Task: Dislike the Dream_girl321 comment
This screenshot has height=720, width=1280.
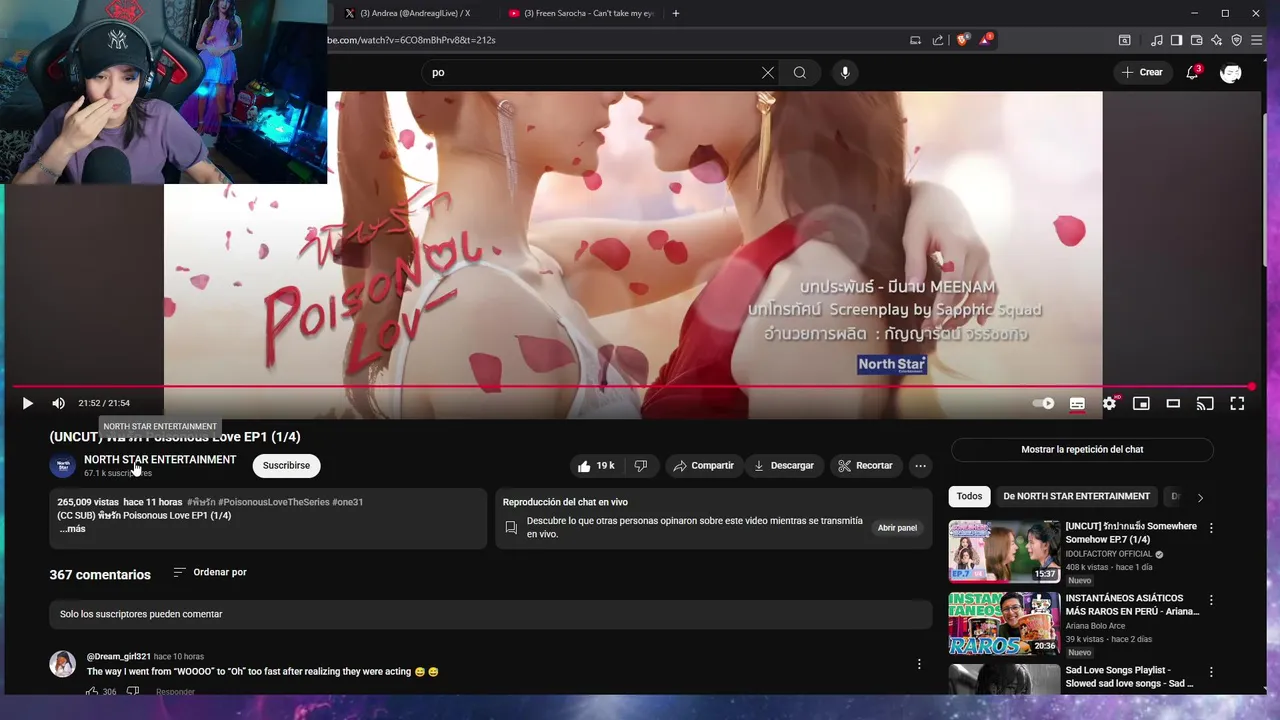Action: [132, 691]
